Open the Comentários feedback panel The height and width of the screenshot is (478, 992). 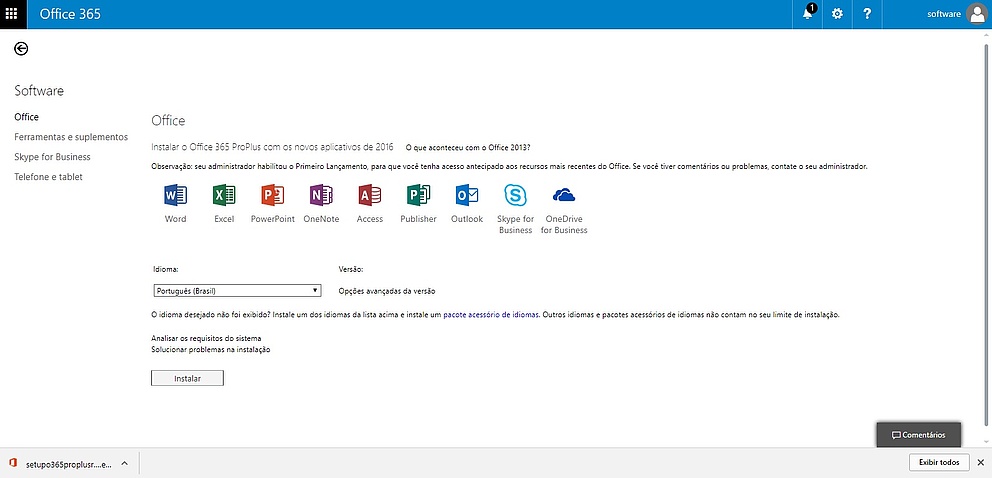click(918, 435)
